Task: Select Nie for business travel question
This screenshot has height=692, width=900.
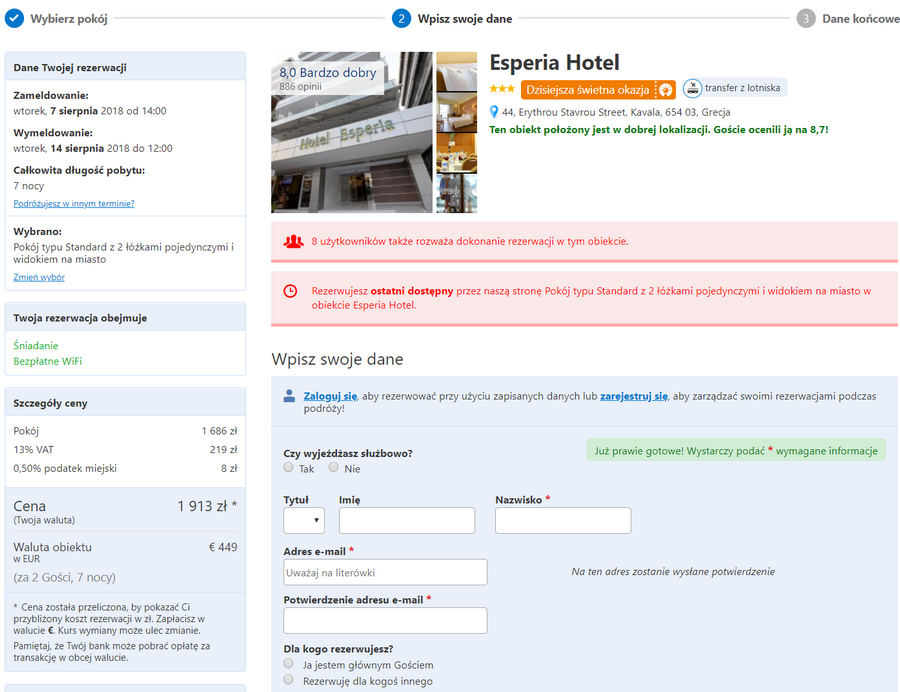Action: [333, 467]
